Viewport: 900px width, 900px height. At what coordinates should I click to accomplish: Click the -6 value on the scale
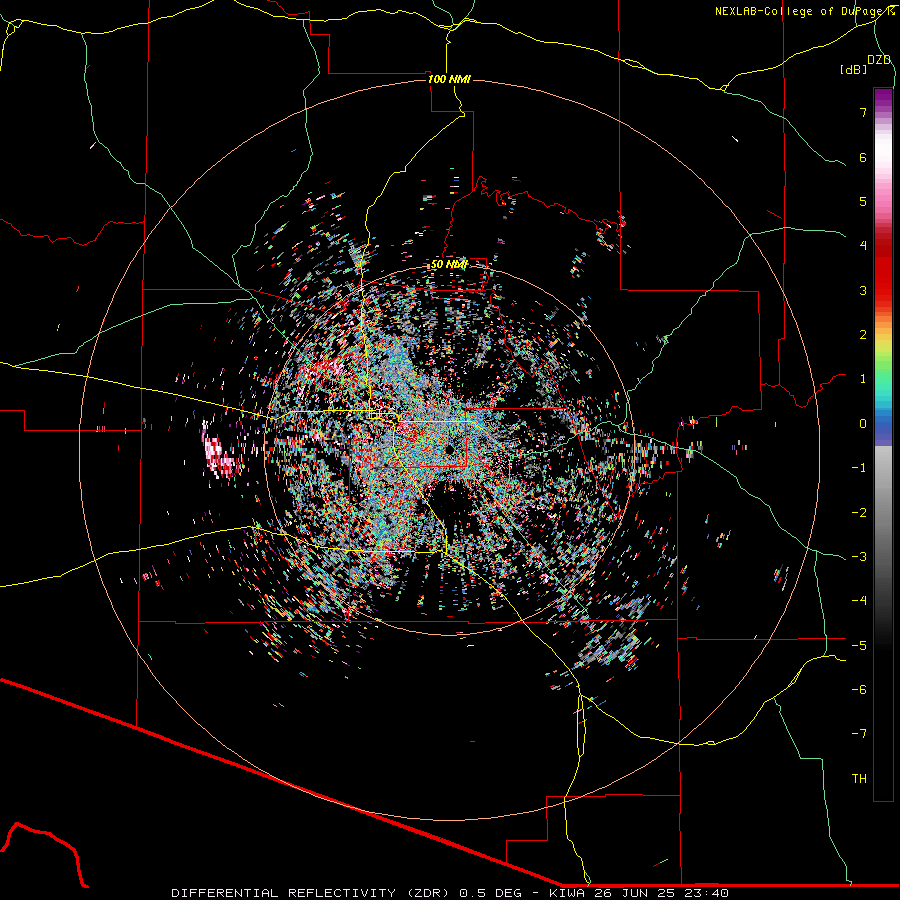(859, 690)
